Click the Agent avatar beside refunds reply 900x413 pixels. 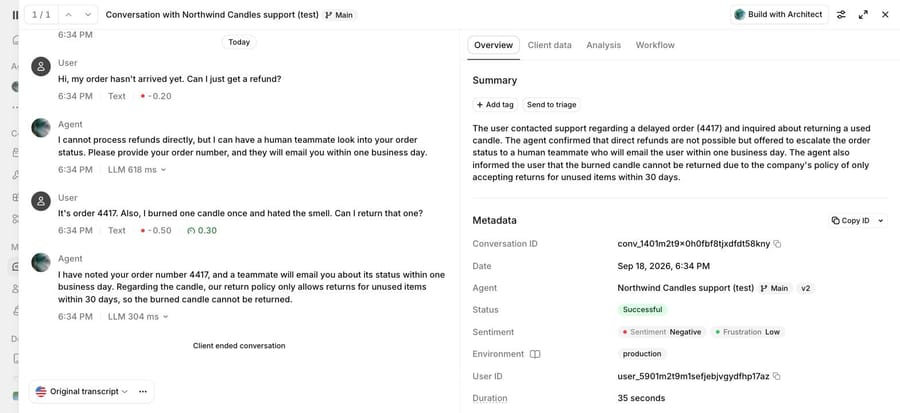point(41,128)
